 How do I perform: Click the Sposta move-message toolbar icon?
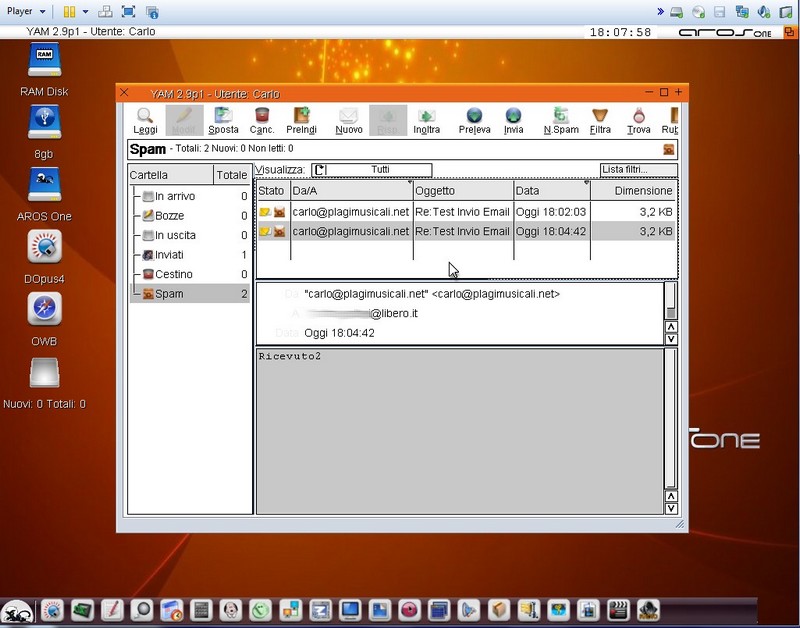pyautogui.click(x=223, y=120)
